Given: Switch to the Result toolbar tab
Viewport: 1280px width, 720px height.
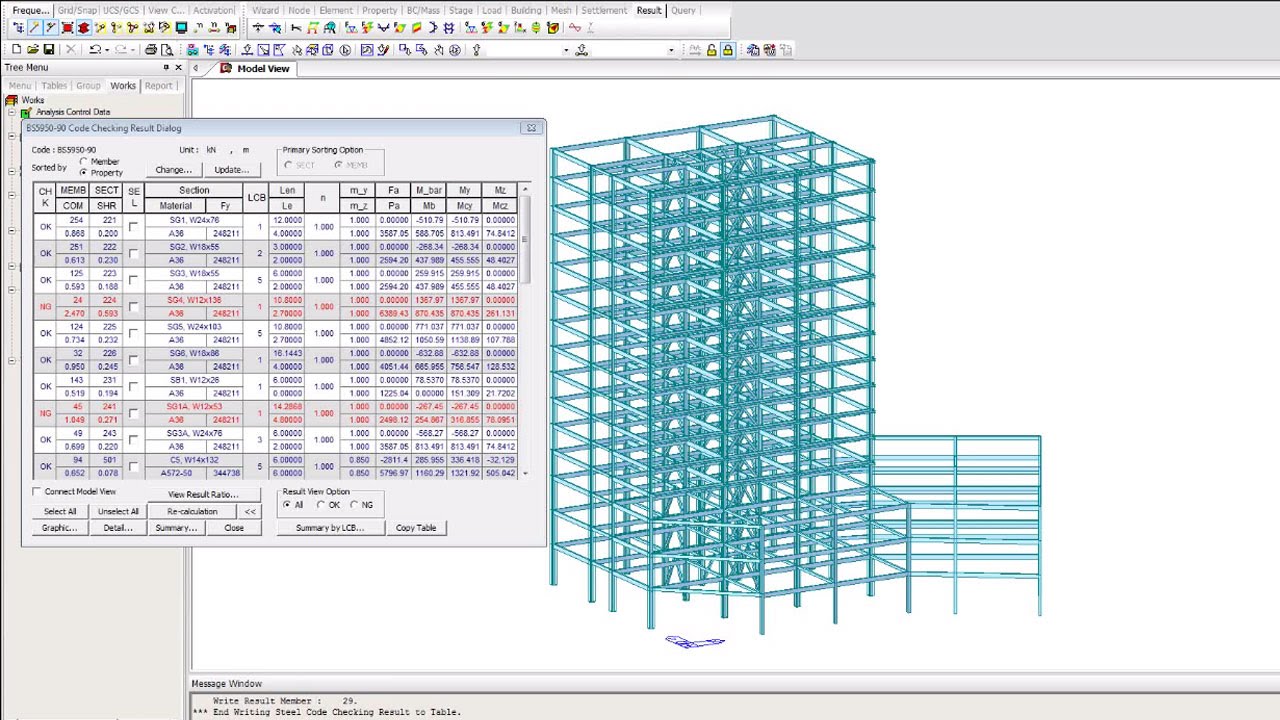Looking at the screenshot, I should (649, 10).
